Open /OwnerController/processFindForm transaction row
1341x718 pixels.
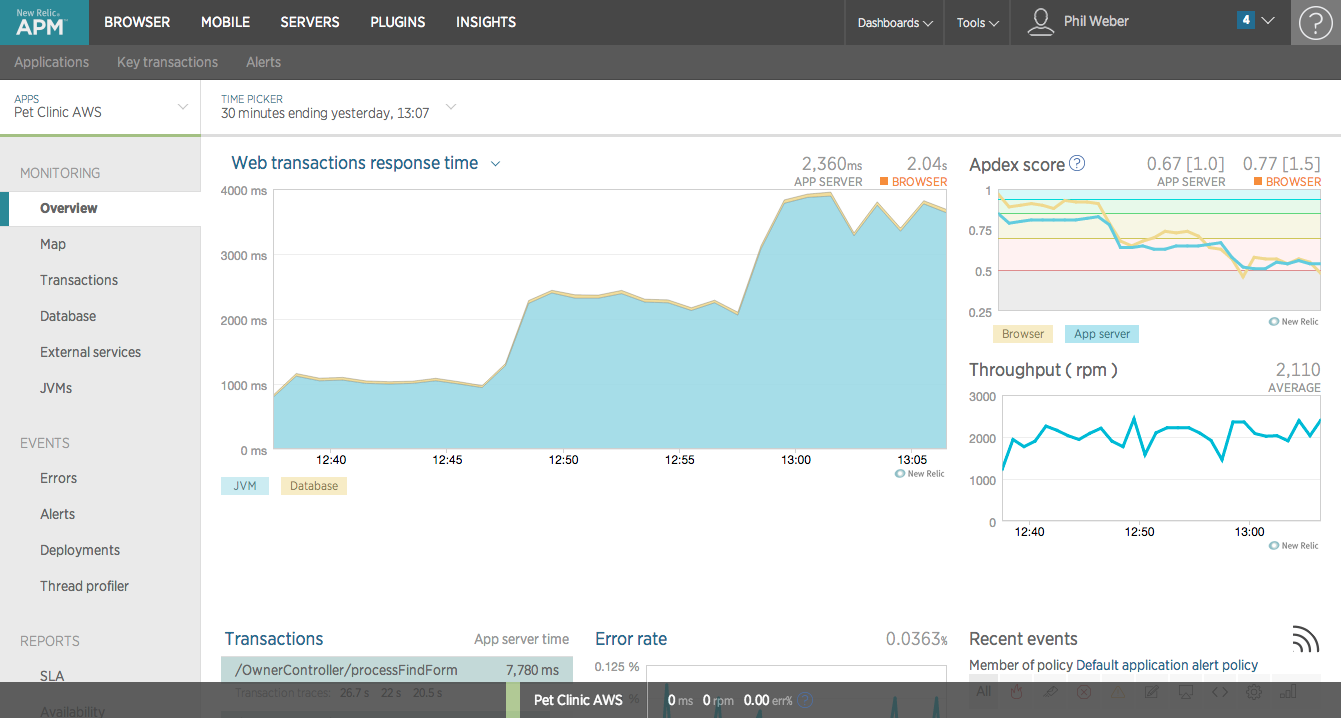[x=397, y=670]
